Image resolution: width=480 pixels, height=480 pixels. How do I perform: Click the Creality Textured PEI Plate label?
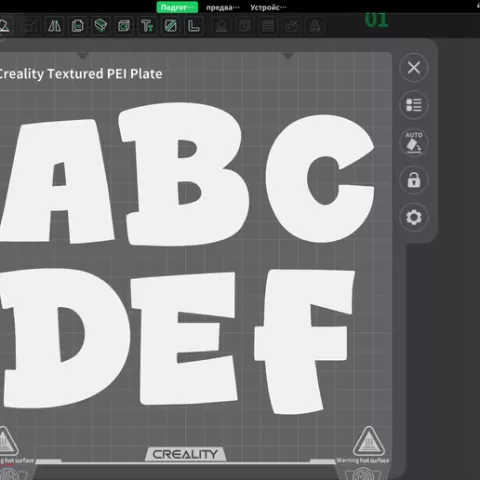pyautogui.click(x=81, y=74)
